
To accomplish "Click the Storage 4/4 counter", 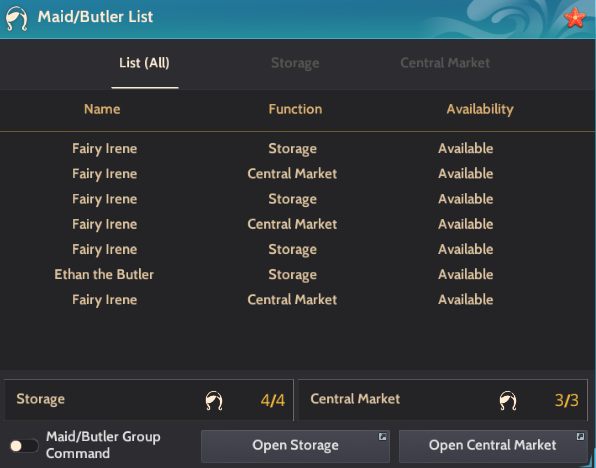I will tap(149, 400).
